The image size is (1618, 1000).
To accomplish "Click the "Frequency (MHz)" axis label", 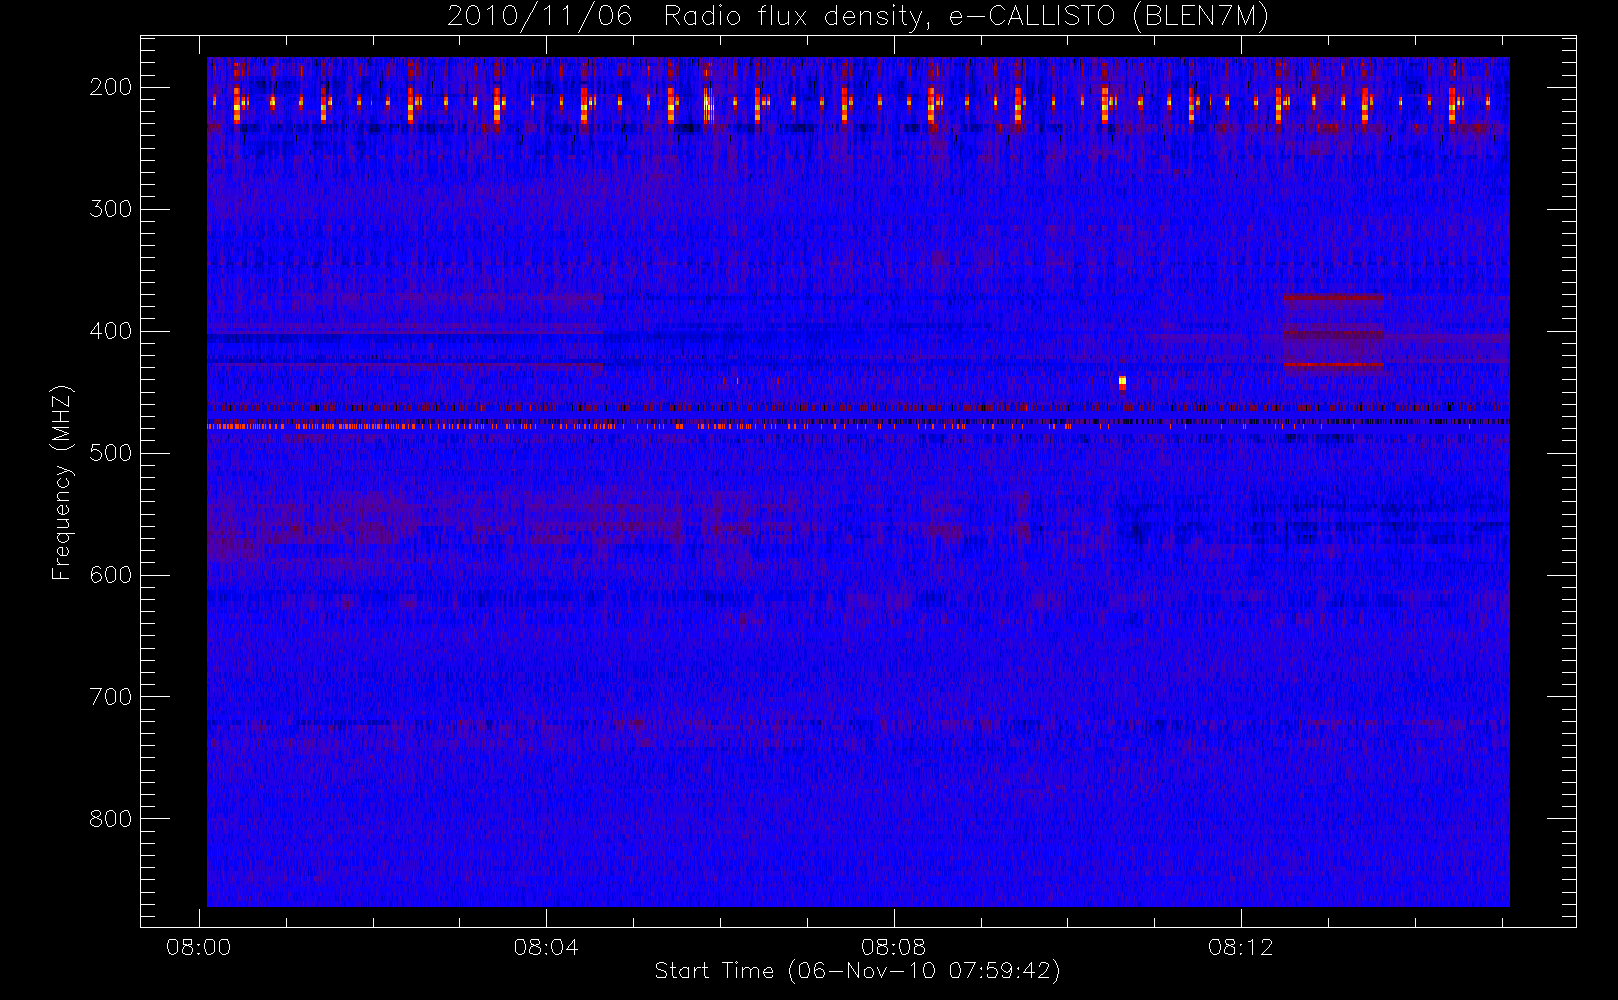I will tap(62, 483).
